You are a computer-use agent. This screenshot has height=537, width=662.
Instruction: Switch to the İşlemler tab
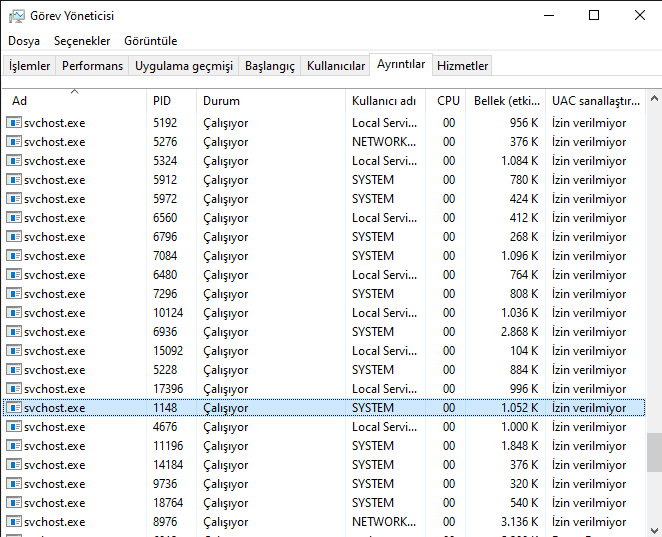tap(30, 66)
